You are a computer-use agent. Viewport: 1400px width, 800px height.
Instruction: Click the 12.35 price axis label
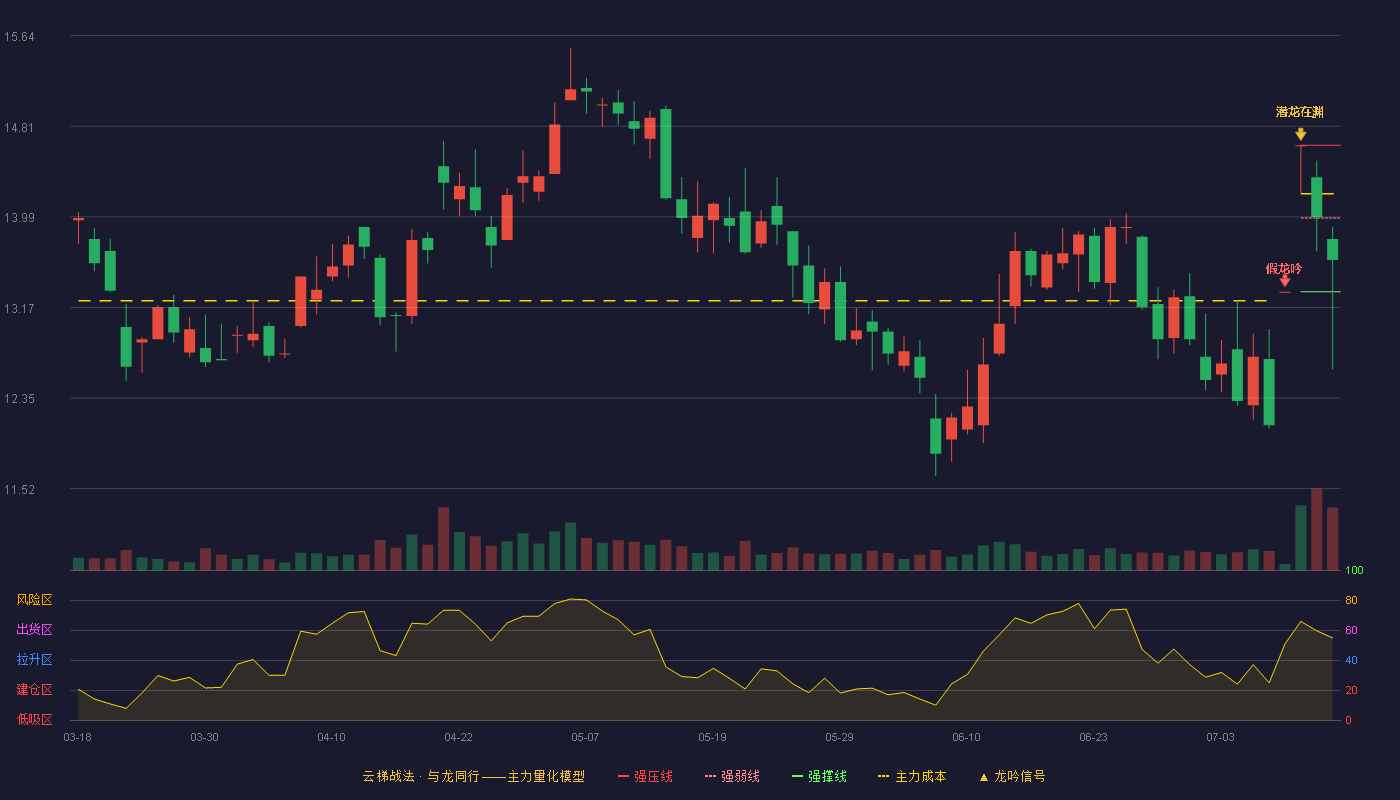coord(19,399)
